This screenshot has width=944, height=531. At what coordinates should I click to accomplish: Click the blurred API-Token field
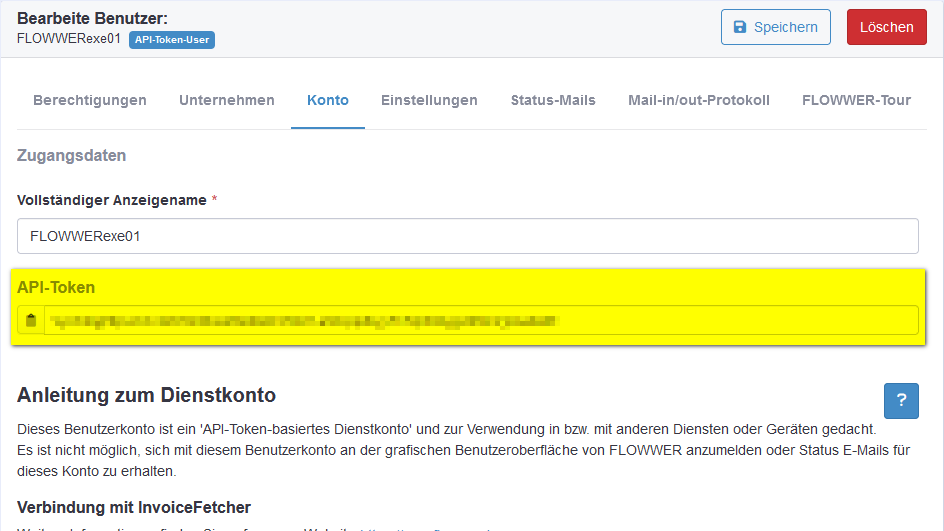[481, 320]
